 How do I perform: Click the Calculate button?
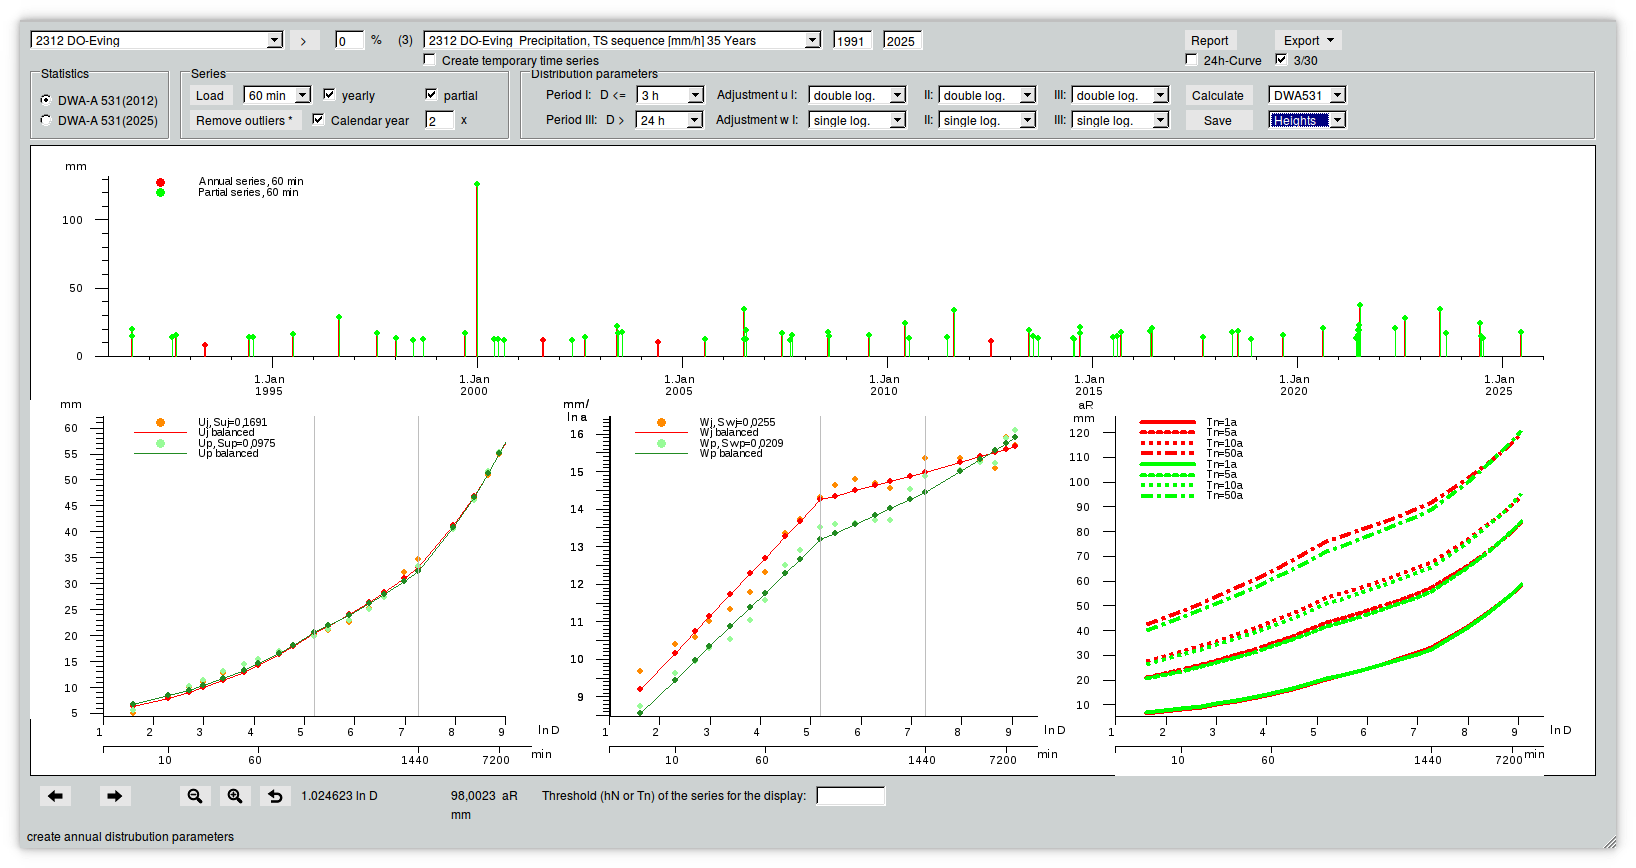[x=1218, y=96]
